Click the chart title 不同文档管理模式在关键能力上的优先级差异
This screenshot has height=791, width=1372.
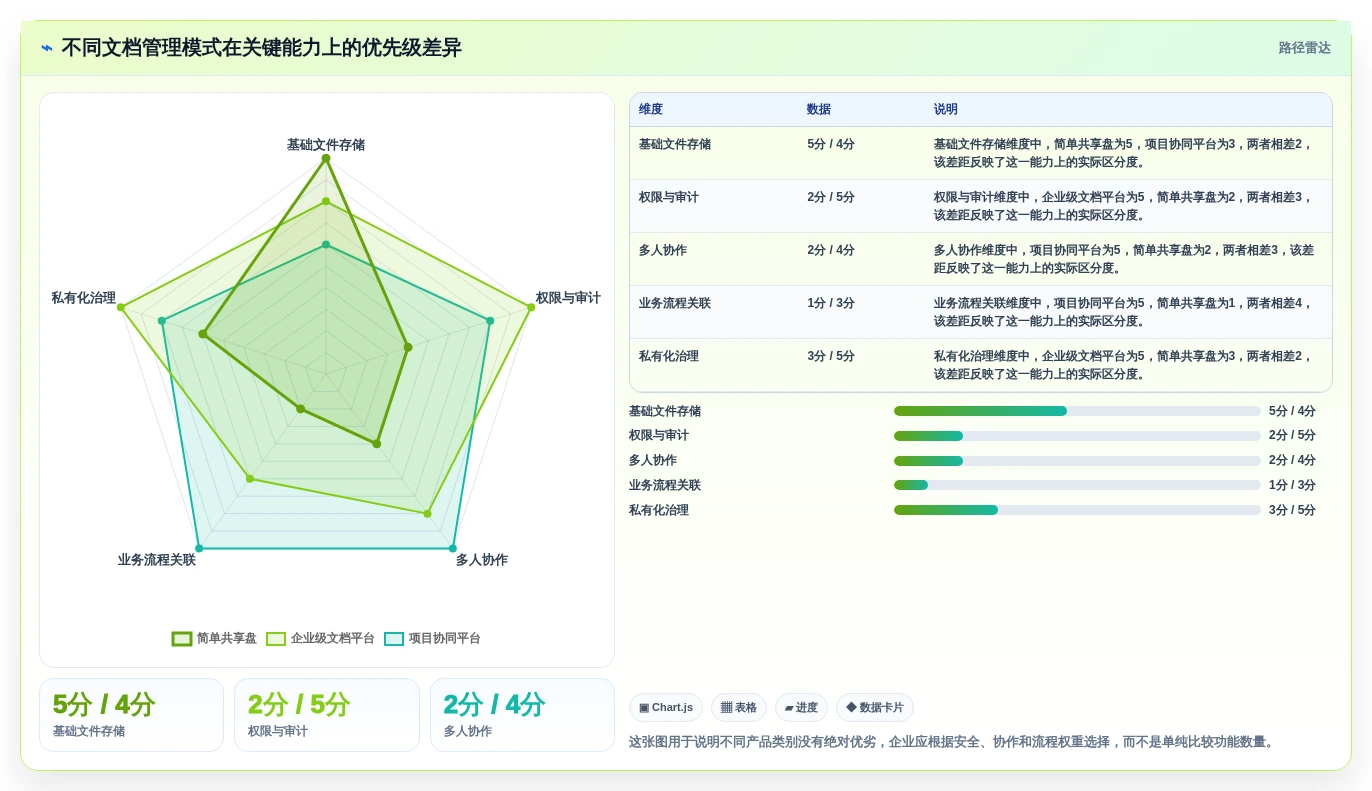tap(261, 48)
